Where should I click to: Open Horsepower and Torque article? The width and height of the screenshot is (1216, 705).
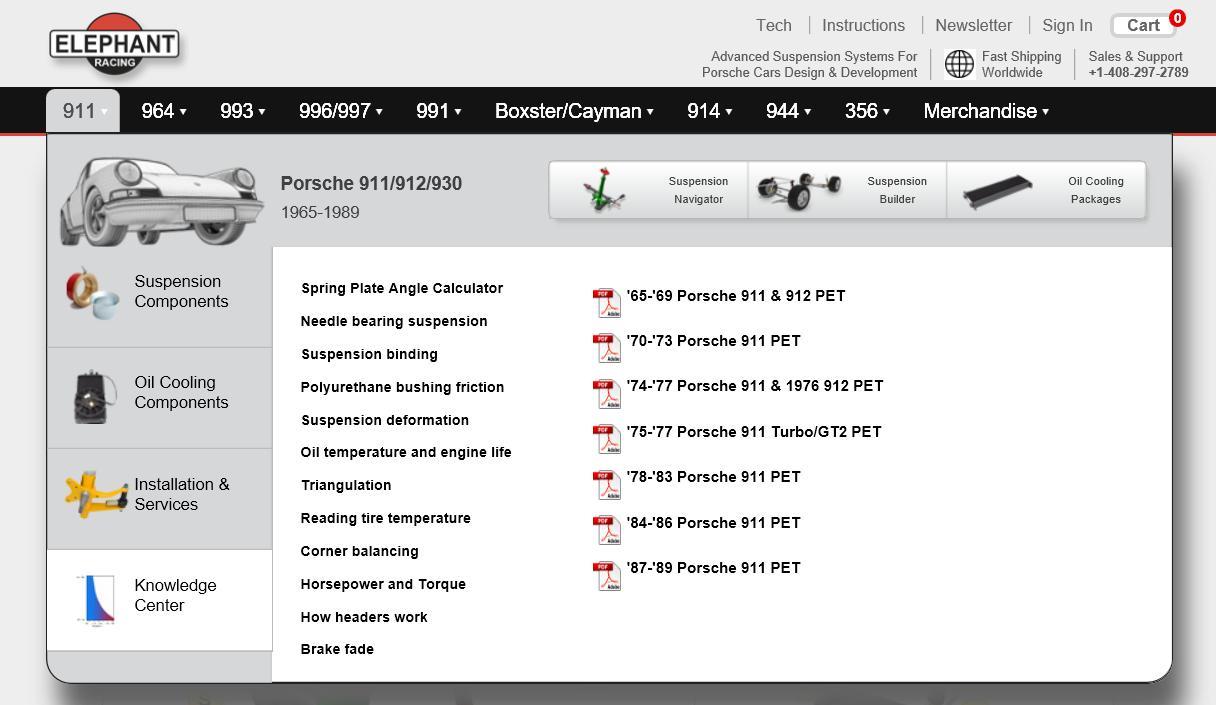383,584
